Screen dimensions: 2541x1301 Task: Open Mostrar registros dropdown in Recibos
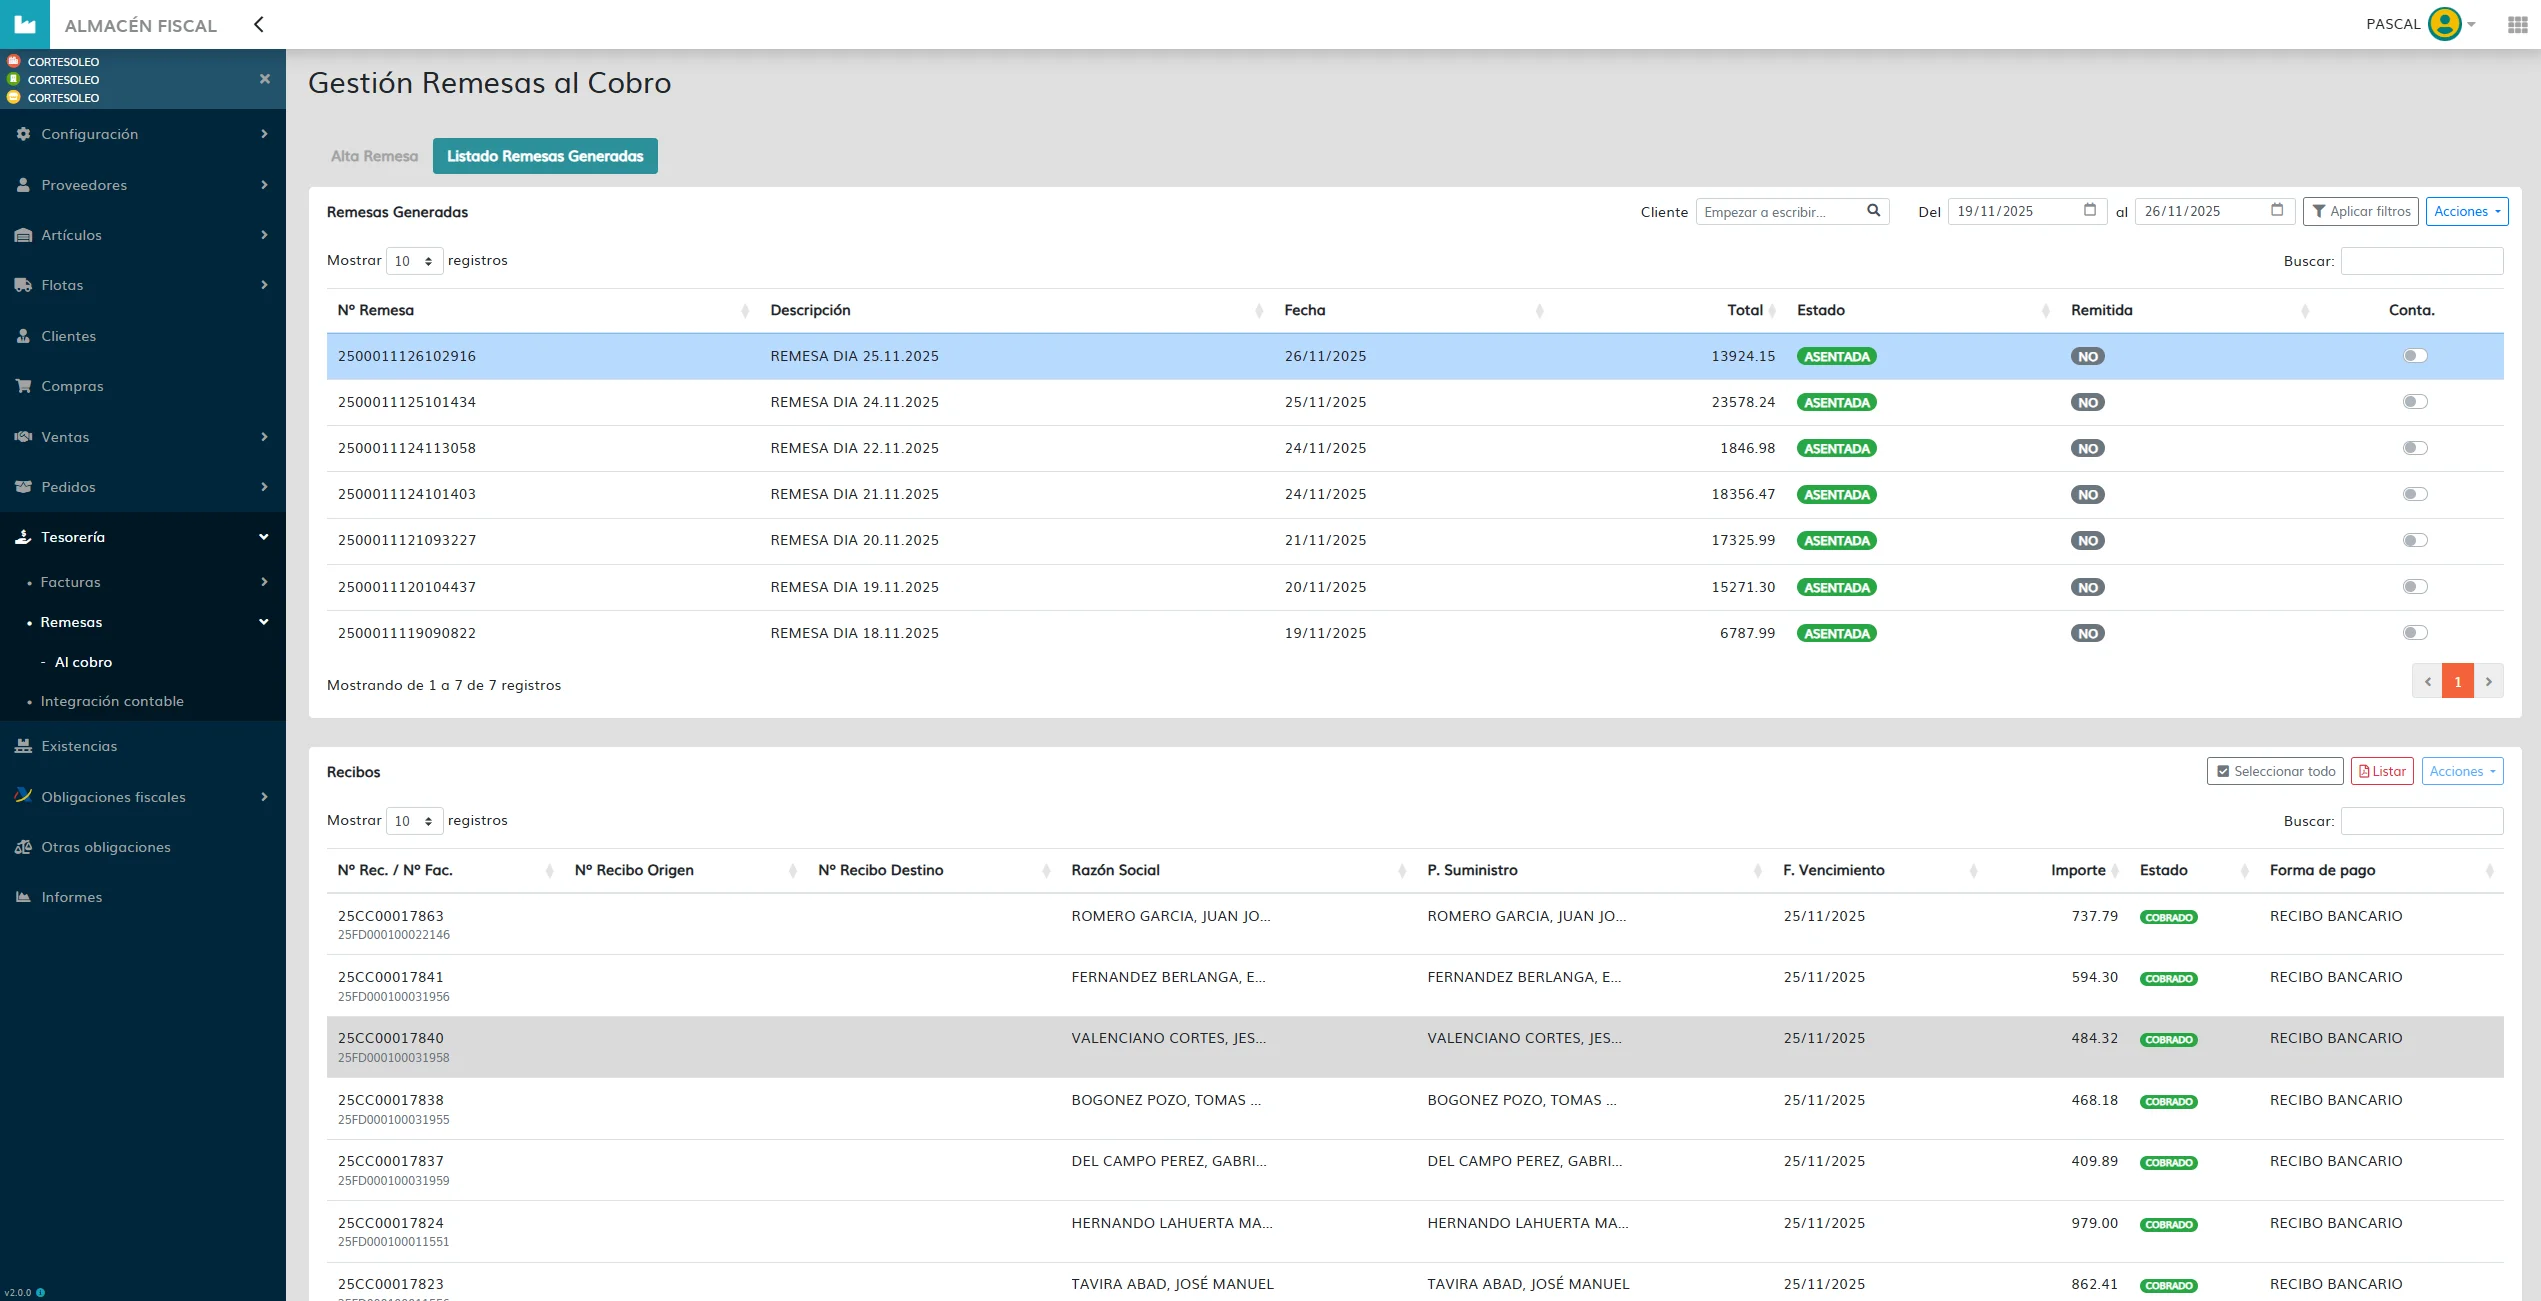414,821
